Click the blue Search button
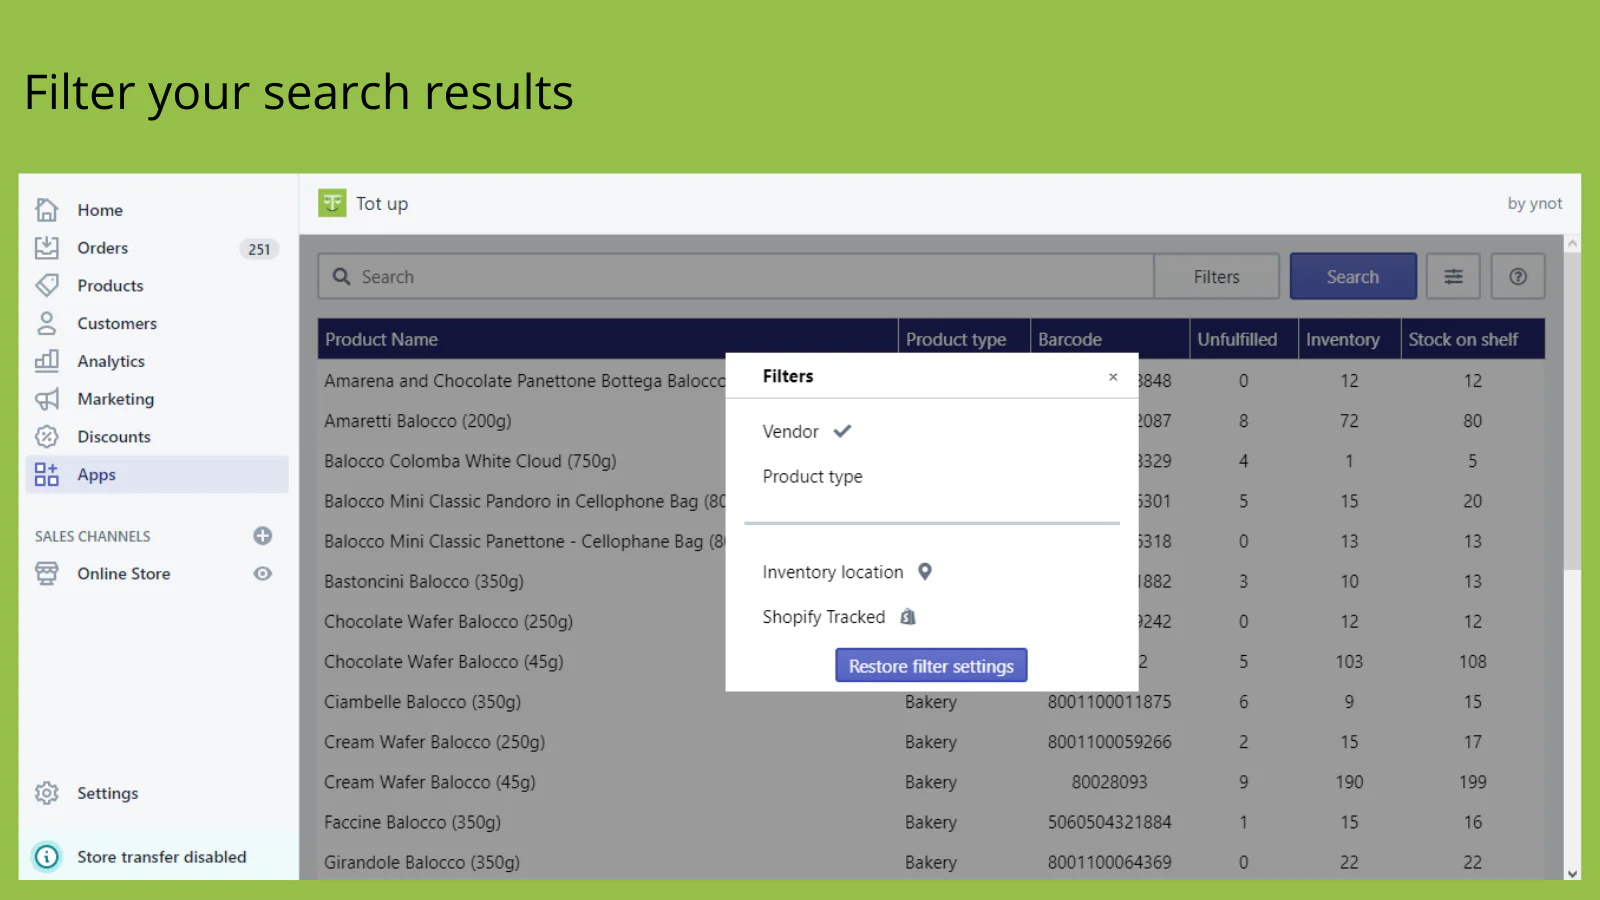This screenshot has height=900, width=1600. click(1353, 277)
